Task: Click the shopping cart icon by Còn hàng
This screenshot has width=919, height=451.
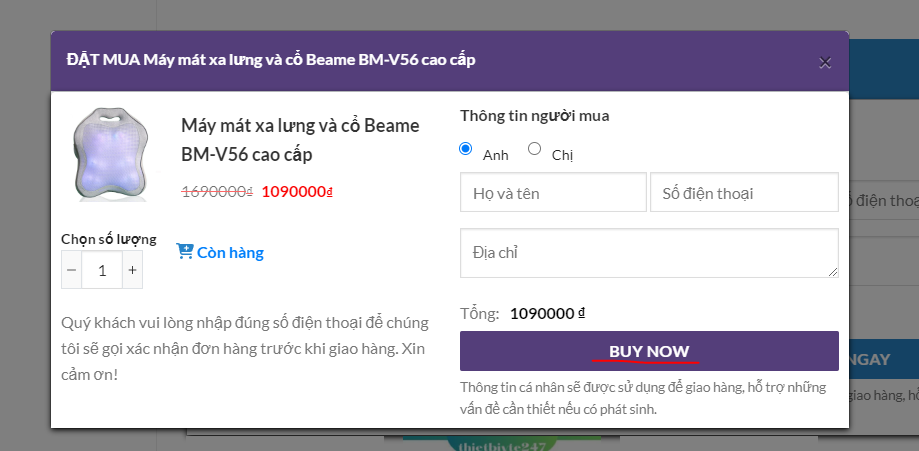Action: [x=185, y=252]
